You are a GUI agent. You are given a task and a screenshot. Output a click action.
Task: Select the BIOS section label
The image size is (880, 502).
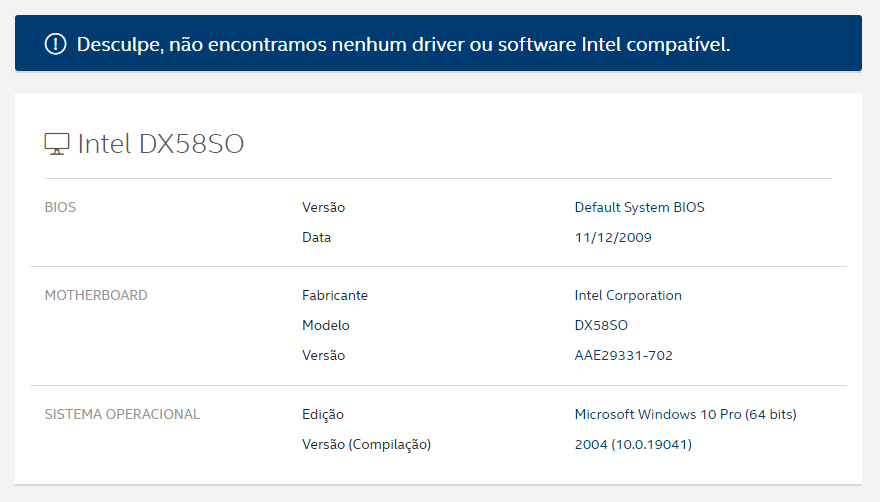tap(60, 207)
